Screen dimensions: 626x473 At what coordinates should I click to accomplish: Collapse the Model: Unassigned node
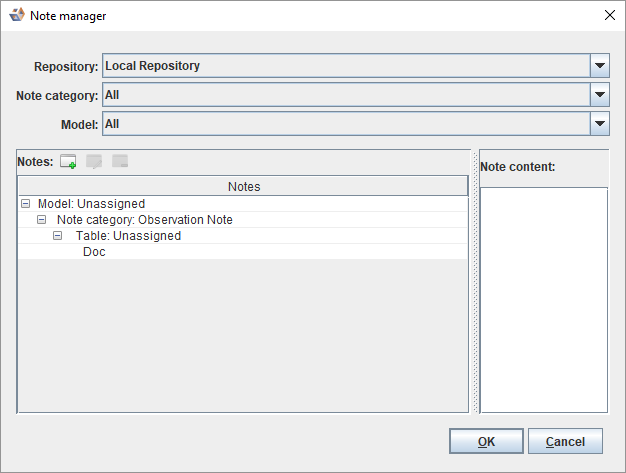click(25, 204)
